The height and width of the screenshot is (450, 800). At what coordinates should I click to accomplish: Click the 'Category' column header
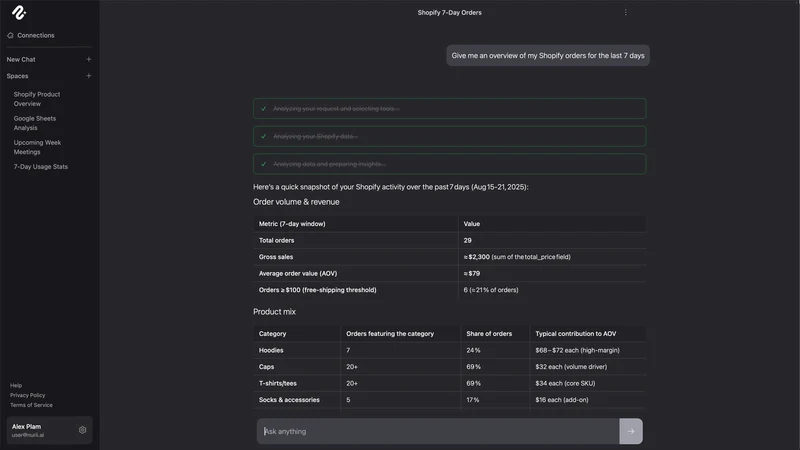[272, 334]
